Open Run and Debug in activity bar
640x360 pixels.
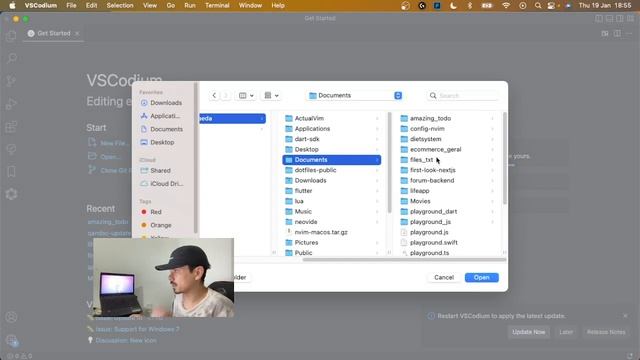pos(11,104)
